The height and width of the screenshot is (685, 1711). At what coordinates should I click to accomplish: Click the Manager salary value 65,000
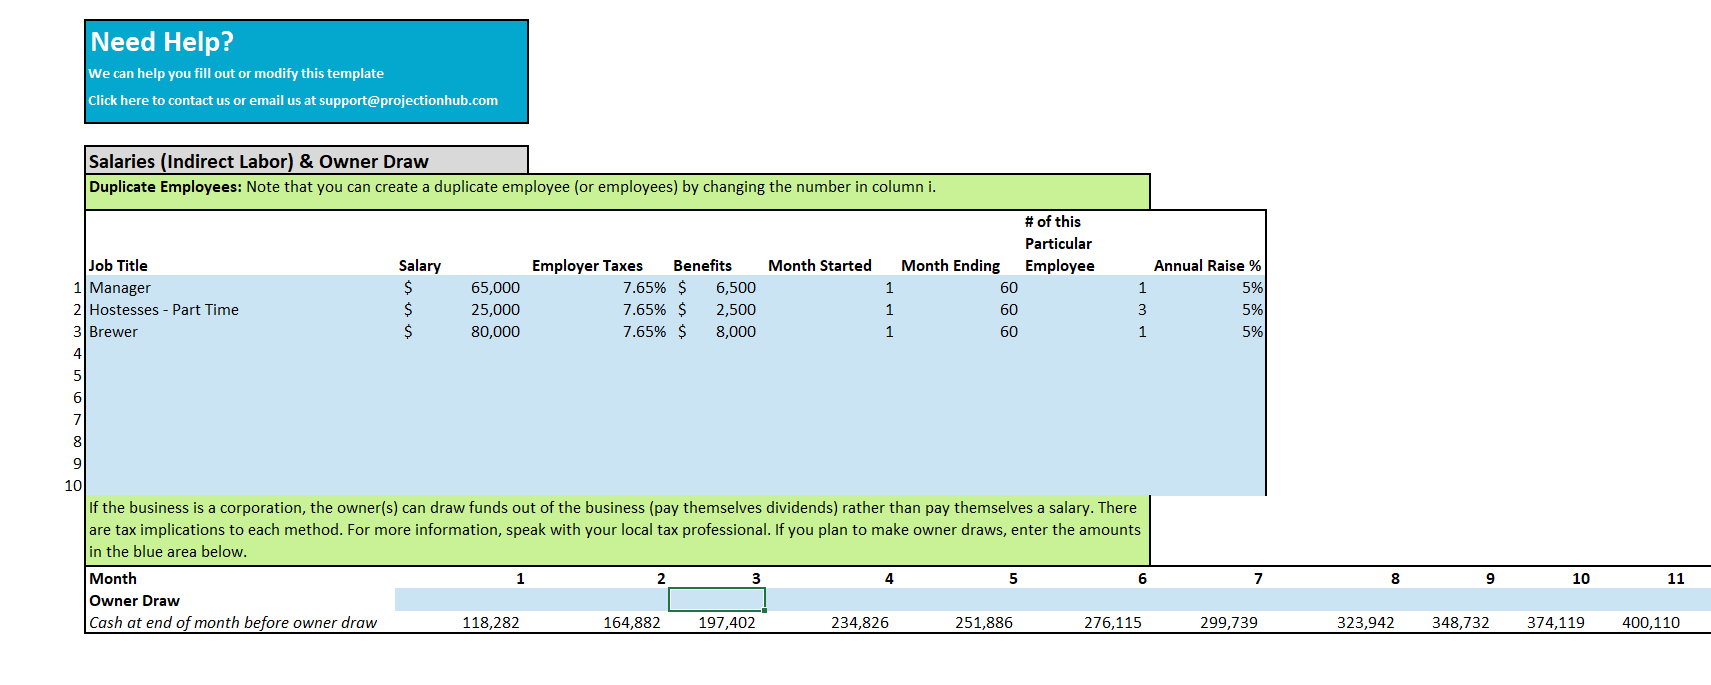coord(495,288)
